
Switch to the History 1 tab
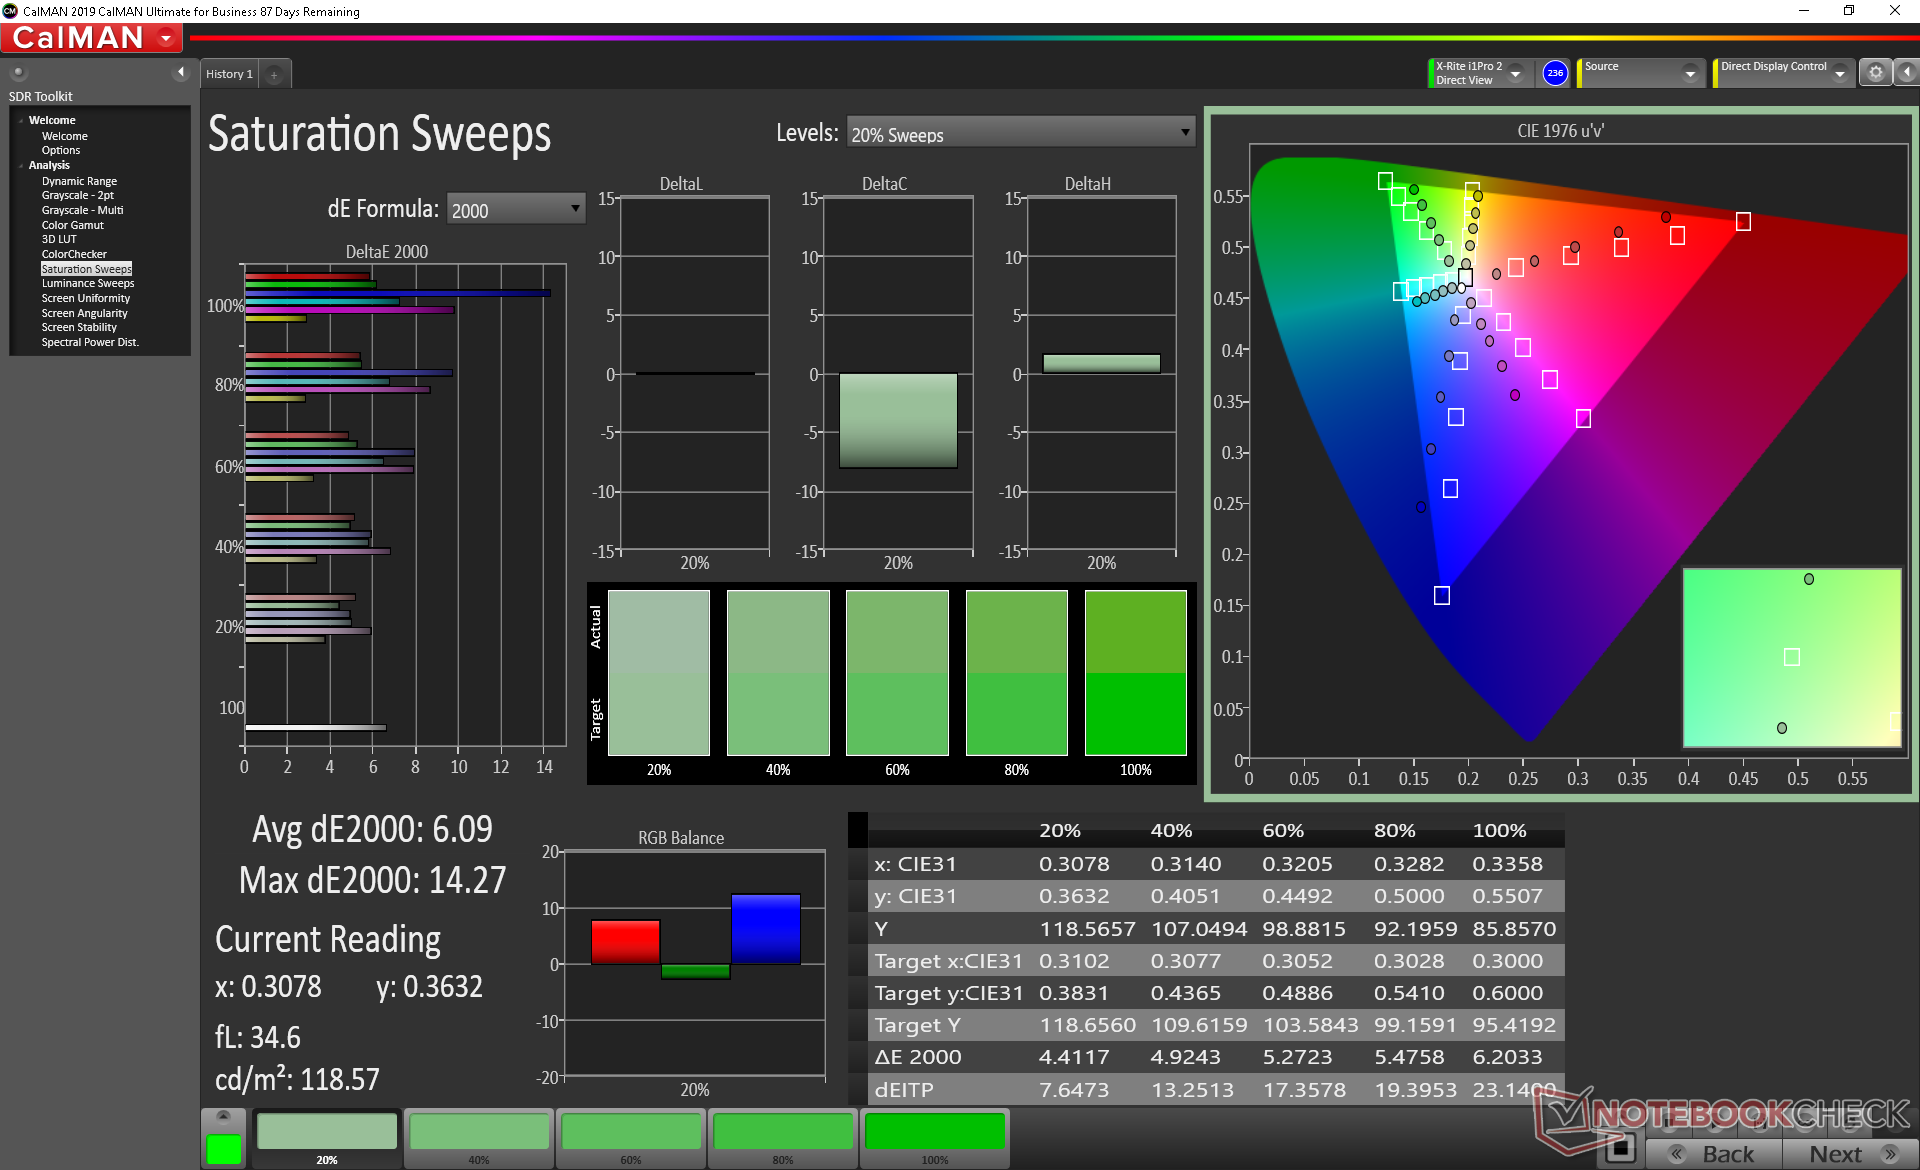pos(229,74)
